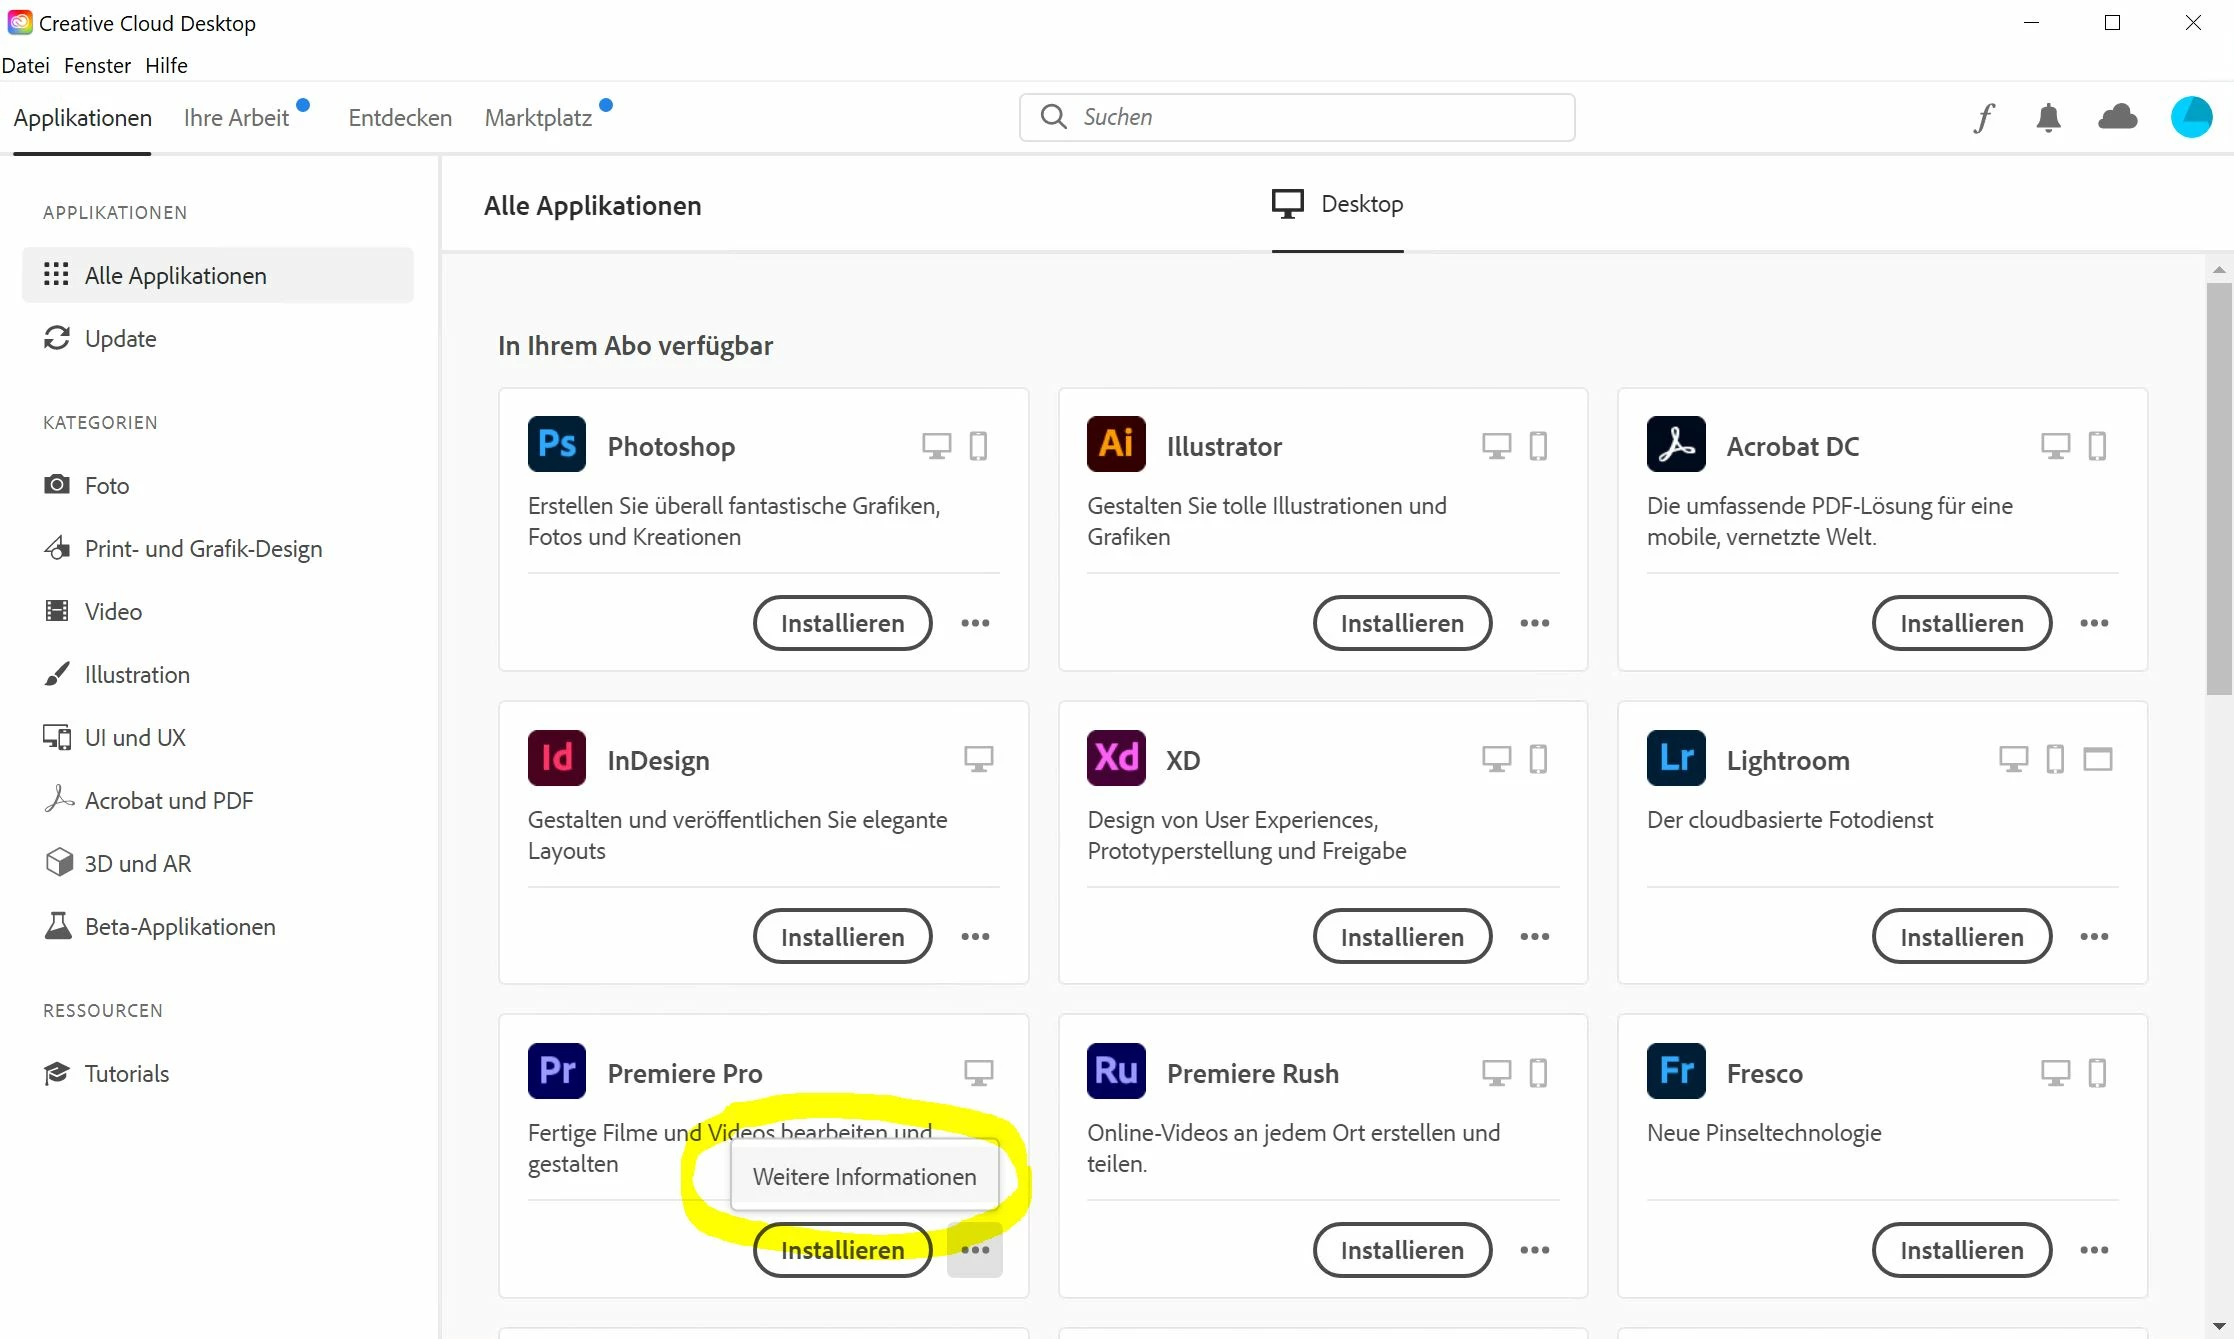
Task: Install InDesign with Installieren button
Action: pyautogui.click(x=842, y=937)
